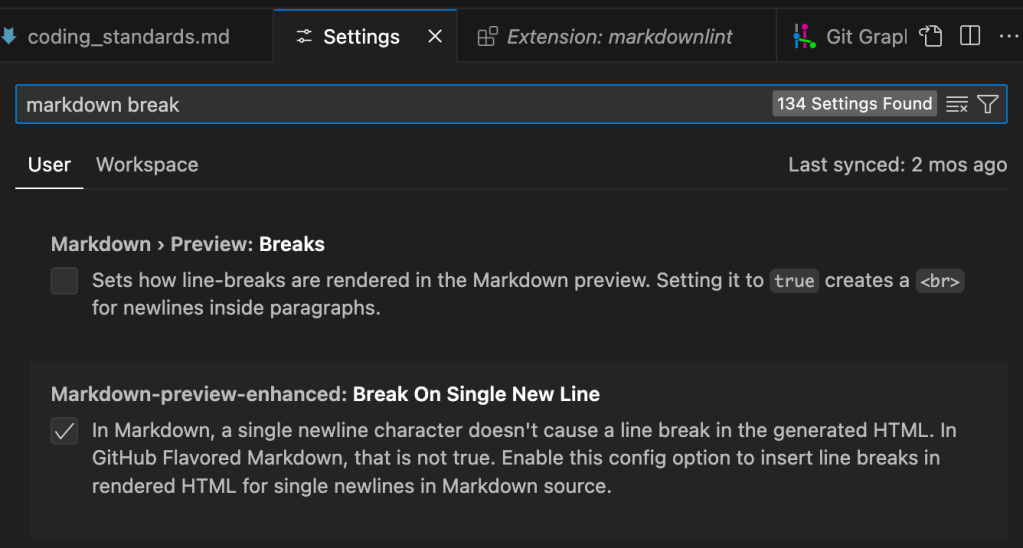Click the Split Editor Right icon

(969, 36)
